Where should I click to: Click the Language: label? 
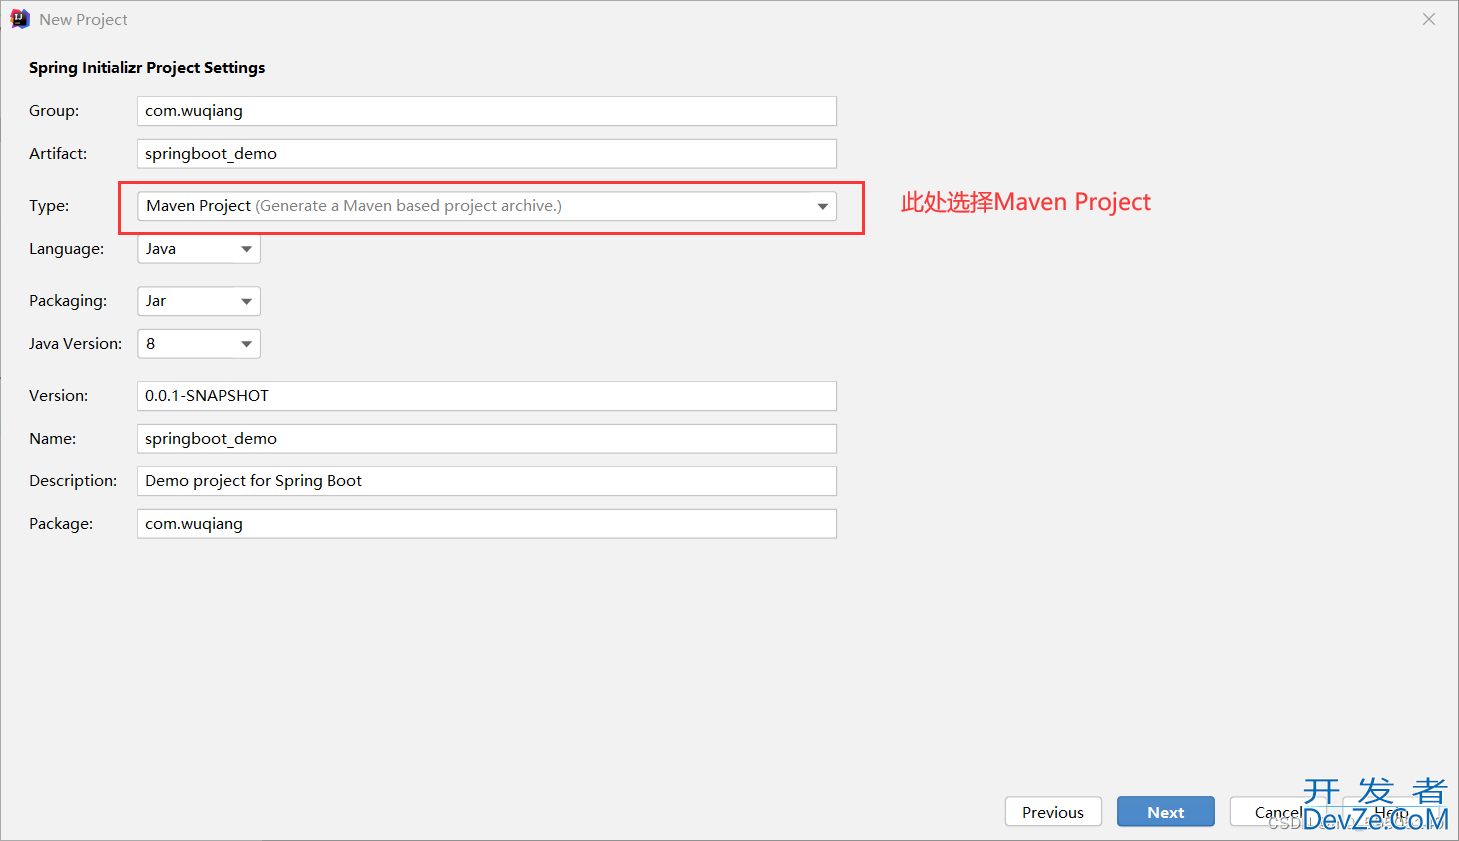tap(66, 249)
